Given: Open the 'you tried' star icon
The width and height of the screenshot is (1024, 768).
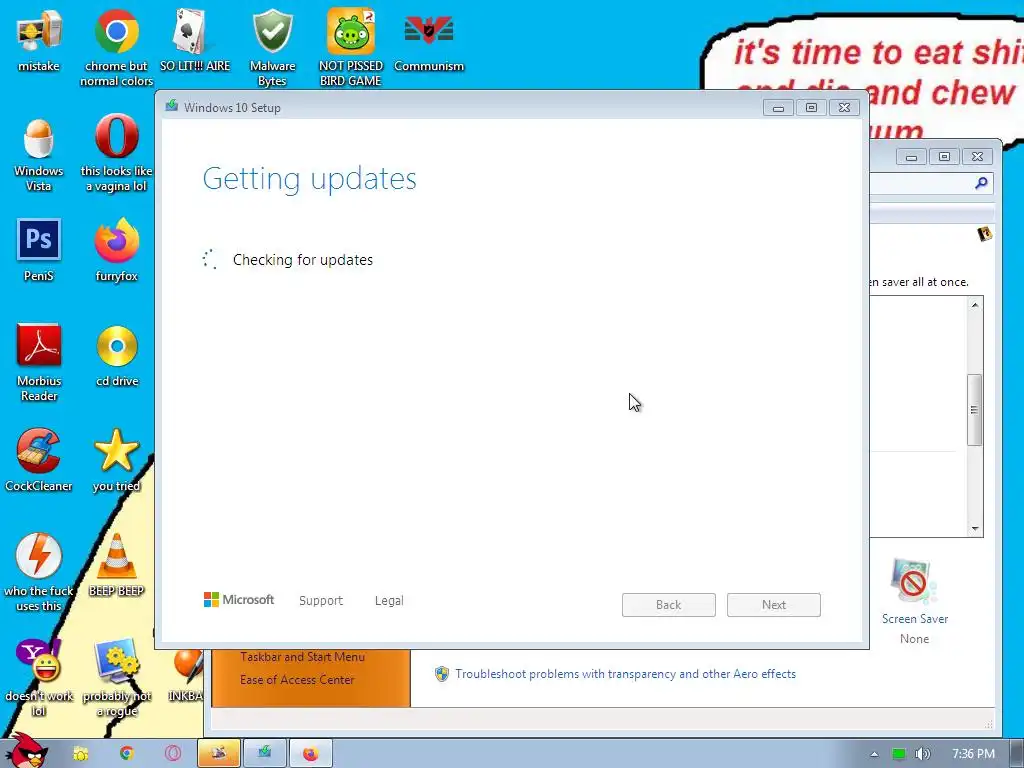Looking at the screenshot, I should click(x=116, y=460).
